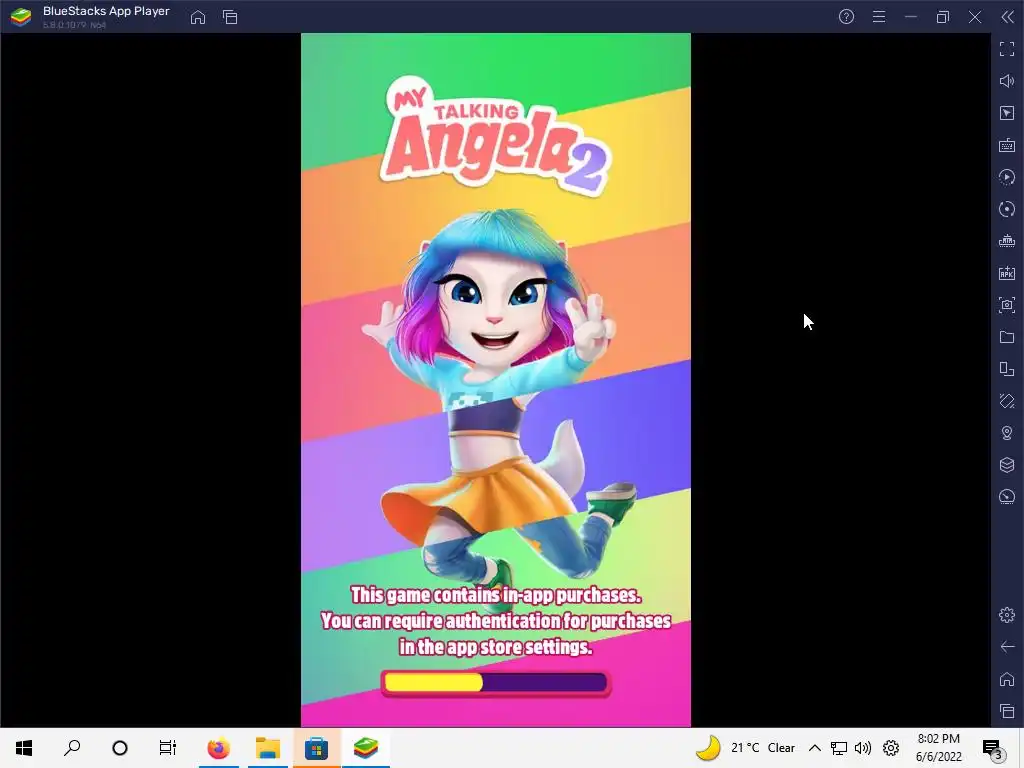Adjust volume using the sidebar speaker icon

click(1007, 81)
